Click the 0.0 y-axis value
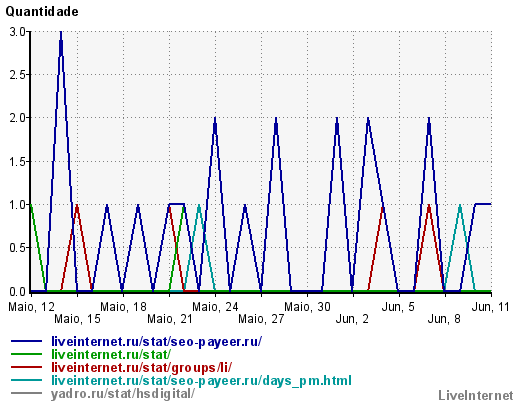Screen dimensions: 520x405 click(x=18, y=292)
